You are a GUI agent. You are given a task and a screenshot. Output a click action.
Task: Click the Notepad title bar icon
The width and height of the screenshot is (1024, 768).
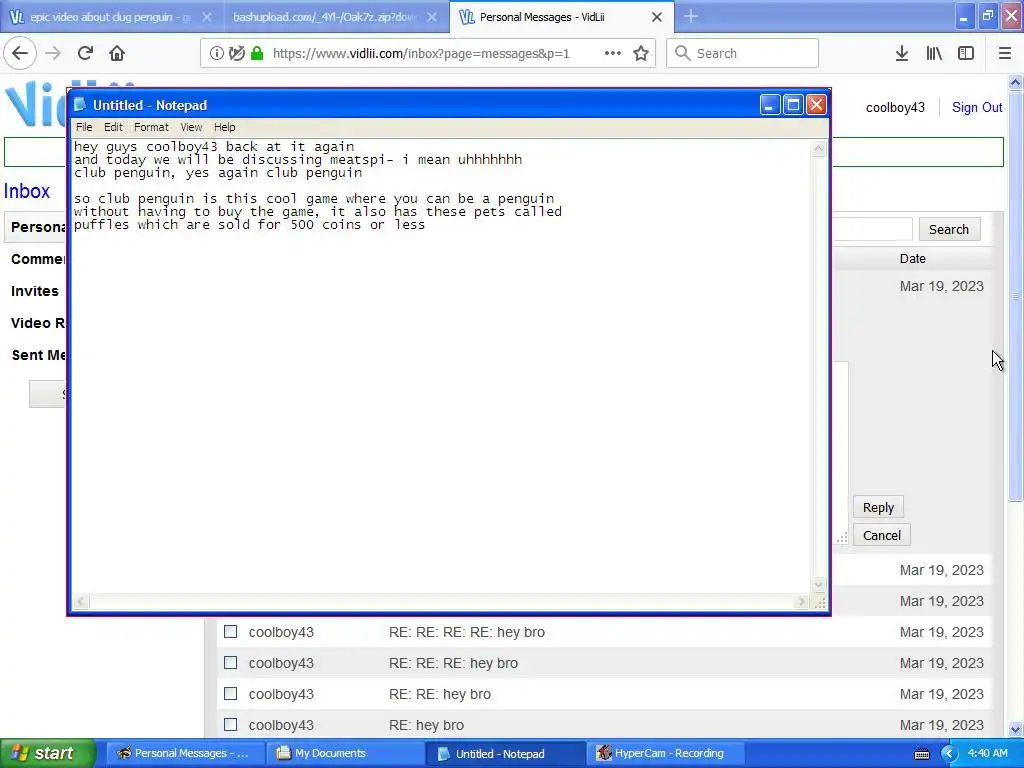pos(80,105)
